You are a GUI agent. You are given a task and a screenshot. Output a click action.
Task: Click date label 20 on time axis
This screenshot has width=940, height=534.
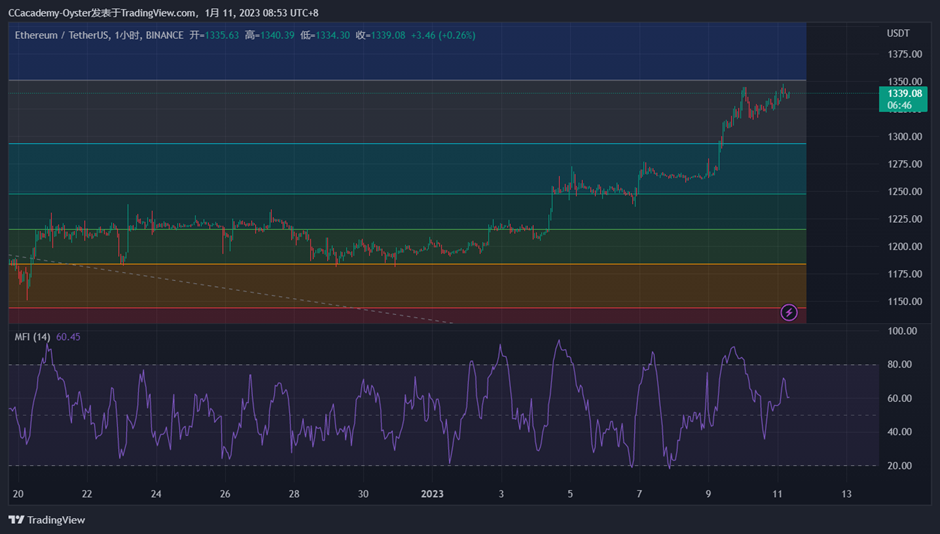(x=18, y=494)
